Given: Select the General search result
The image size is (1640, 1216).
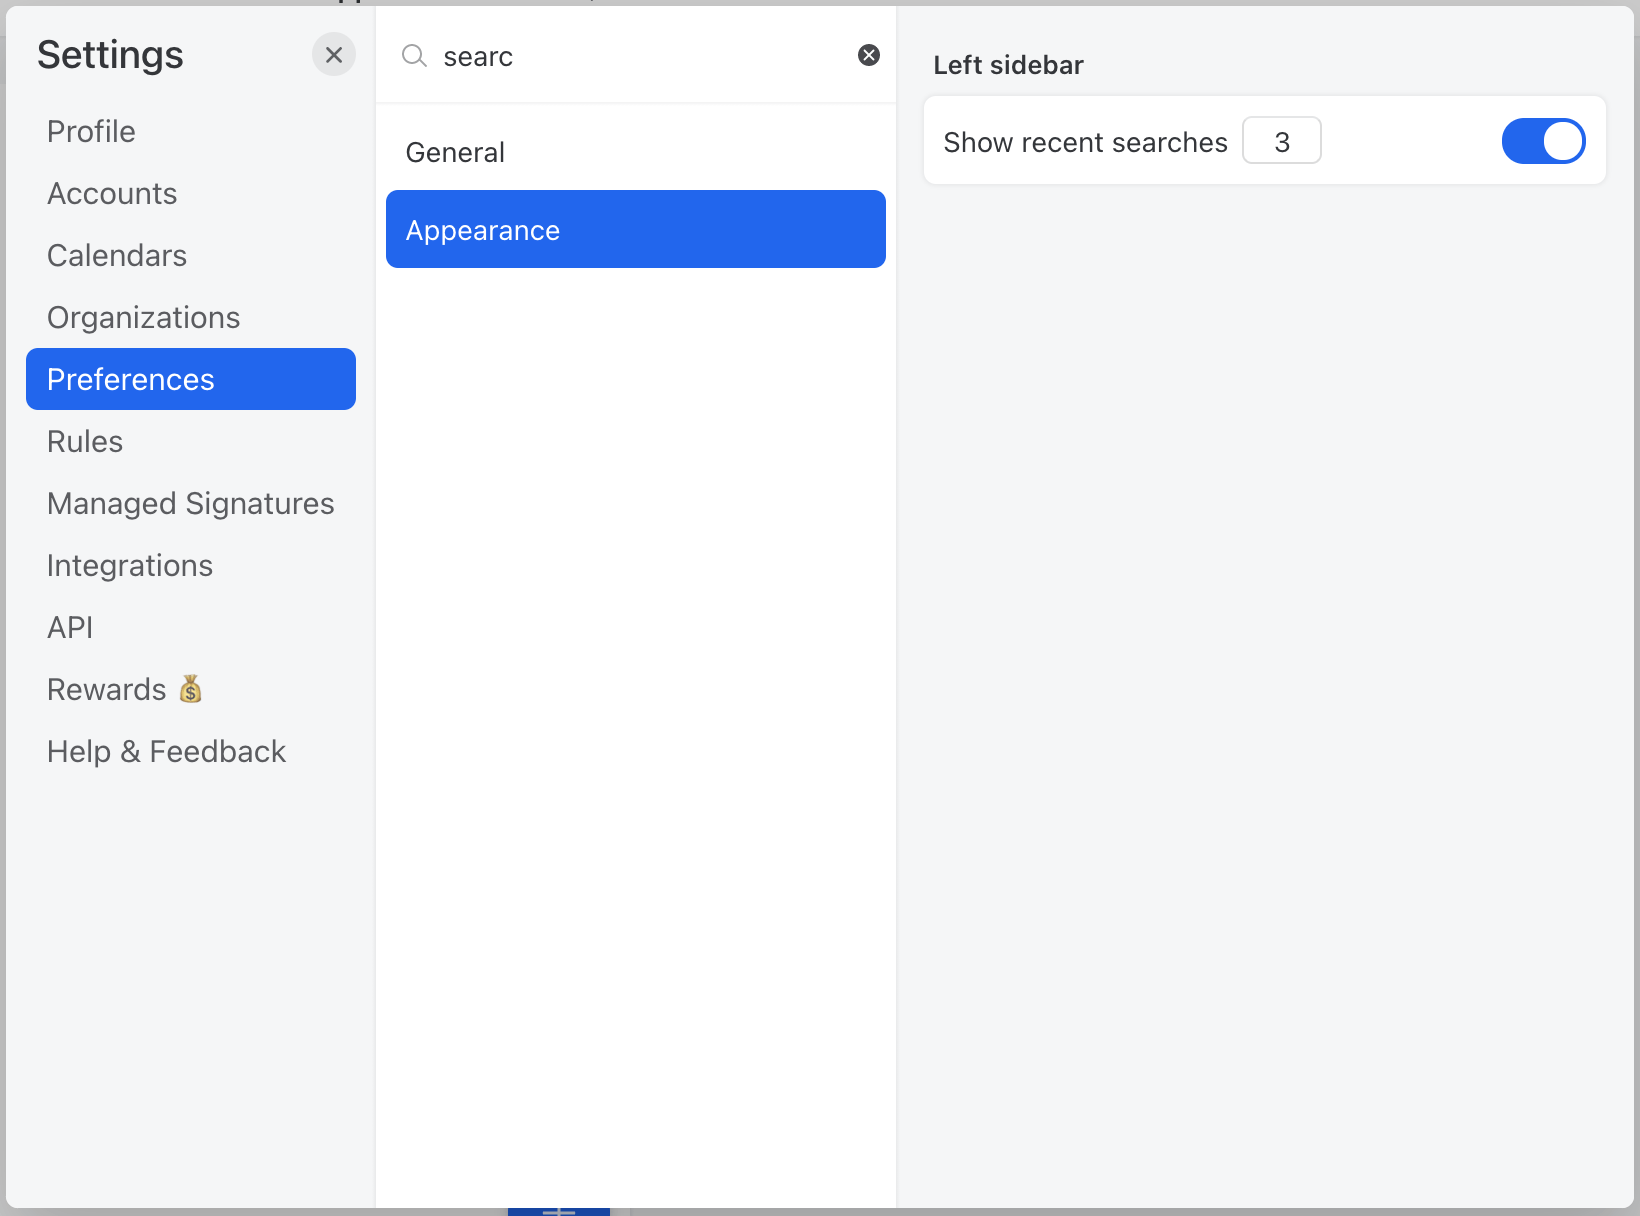Looking at the screenshot, I should click(x=454, y=152).
